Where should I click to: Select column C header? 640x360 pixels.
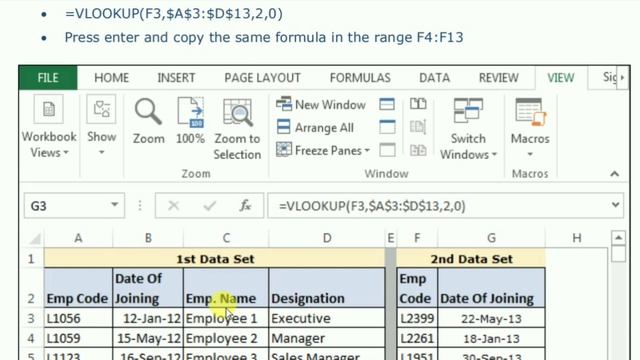click(x=226, y=238)
